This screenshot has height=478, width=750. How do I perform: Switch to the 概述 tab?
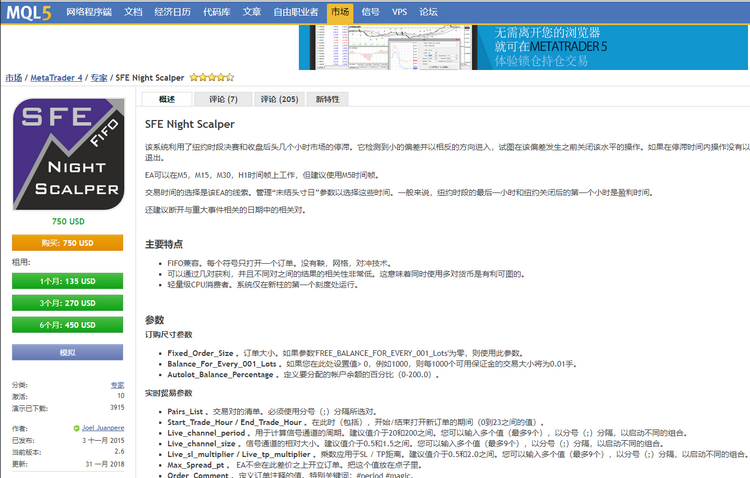167,99
